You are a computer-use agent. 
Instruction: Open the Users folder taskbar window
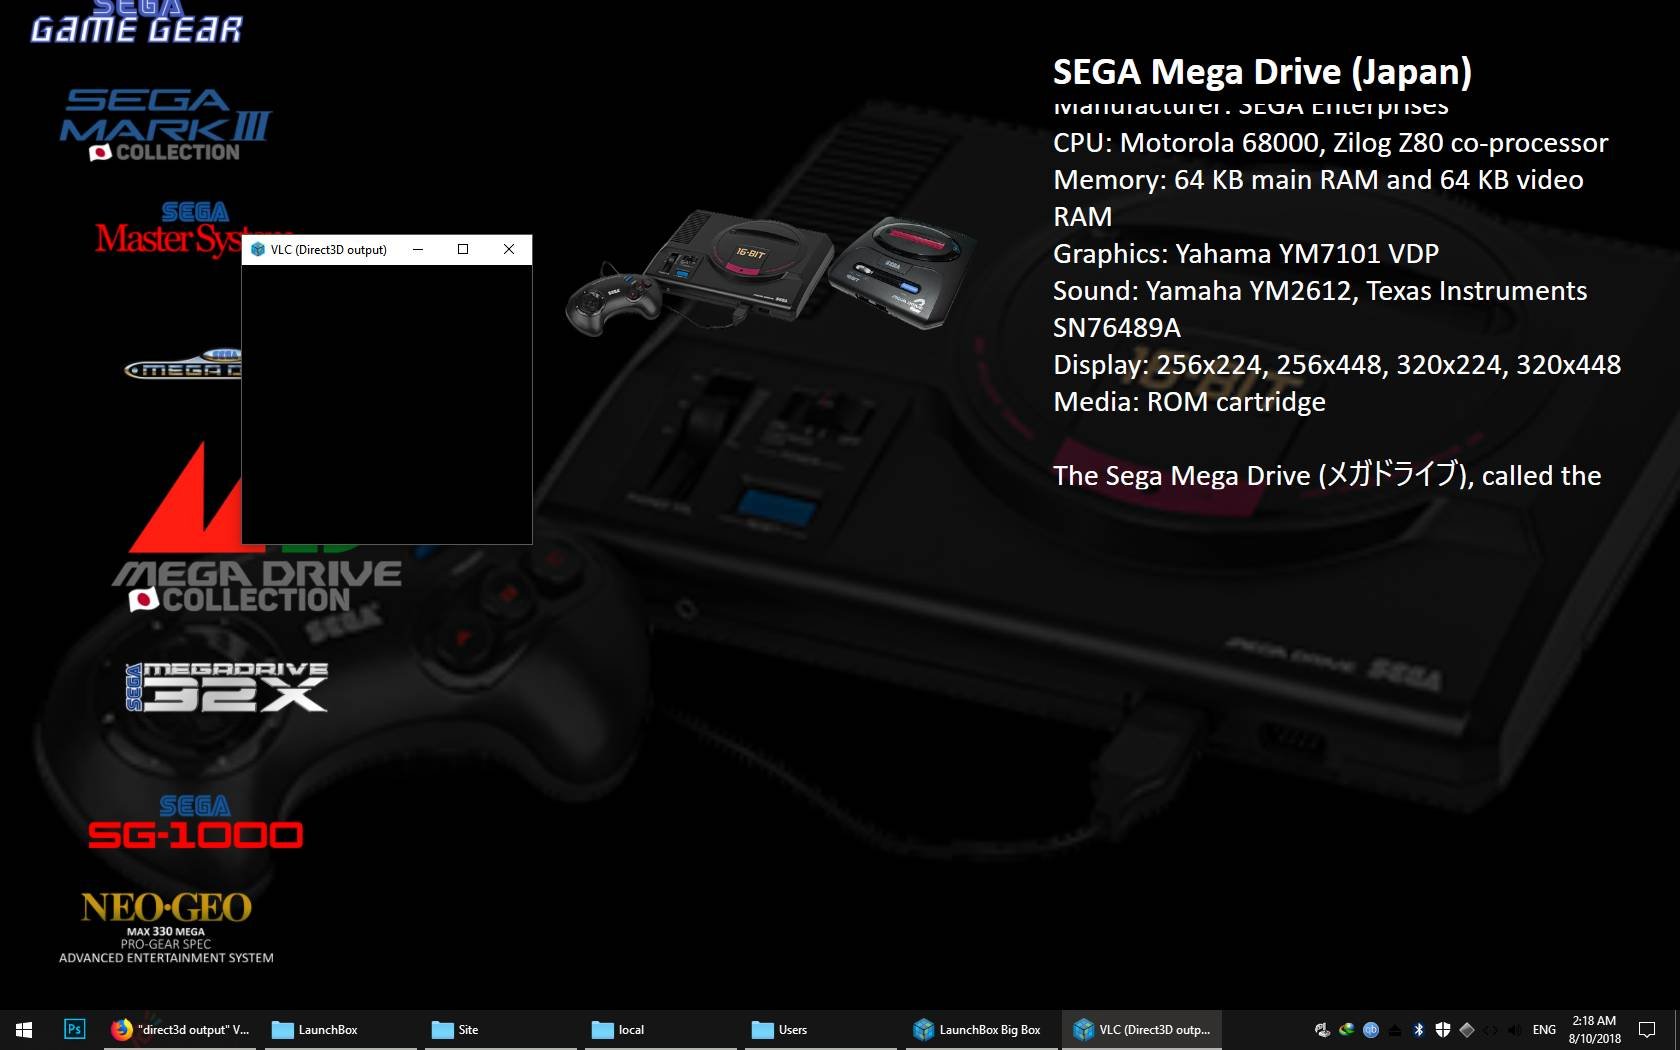(x=821, y=1029)
